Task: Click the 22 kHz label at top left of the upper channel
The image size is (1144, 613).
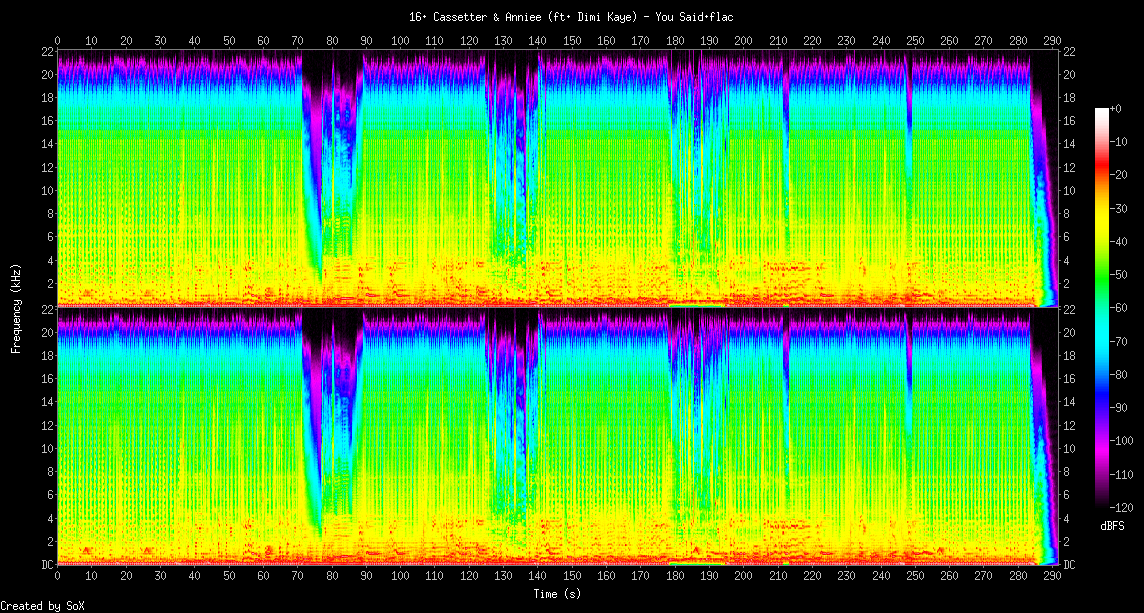Action: tap(47, 51)
